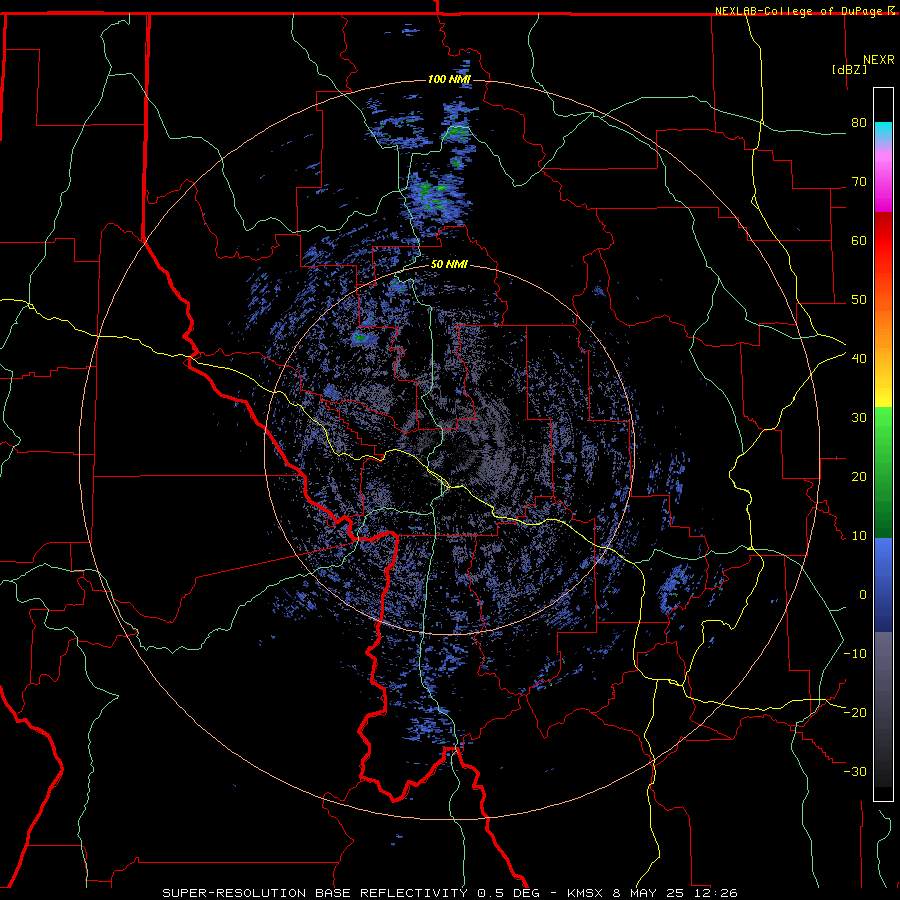Click the [dBZ] units label
Viewport: 900px width, 900px height.
(849, 69)
